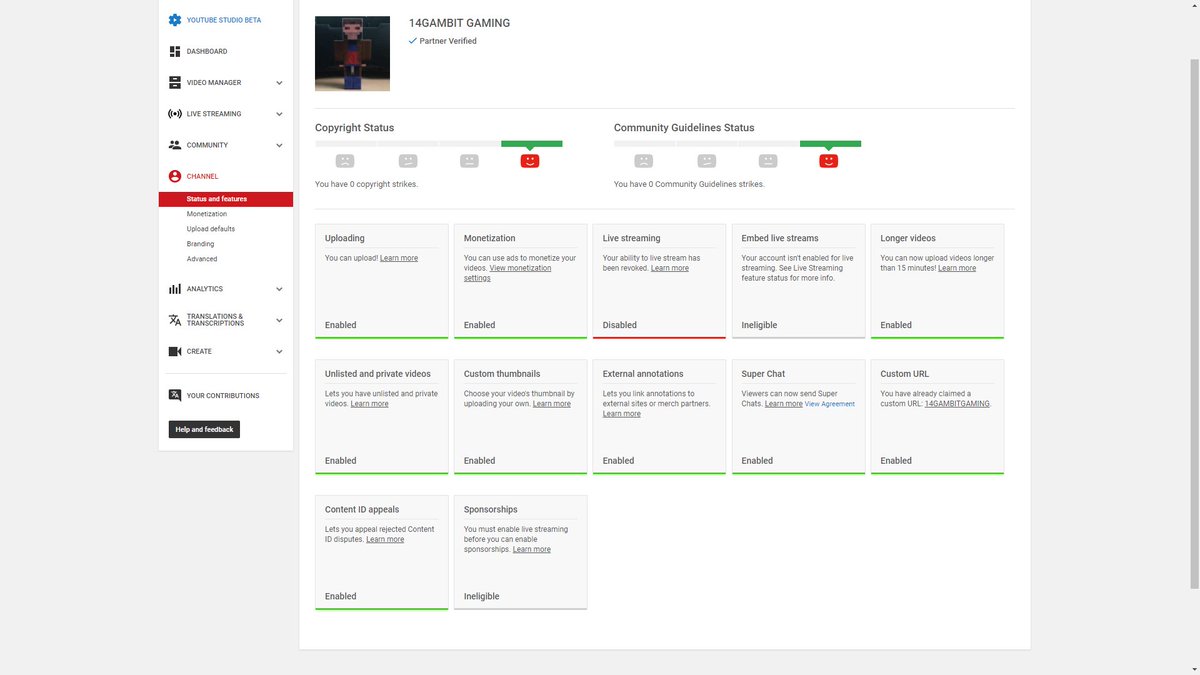Click the Copyright Status heading
The height and width of the screenshot is (675, 1200).
355,128
